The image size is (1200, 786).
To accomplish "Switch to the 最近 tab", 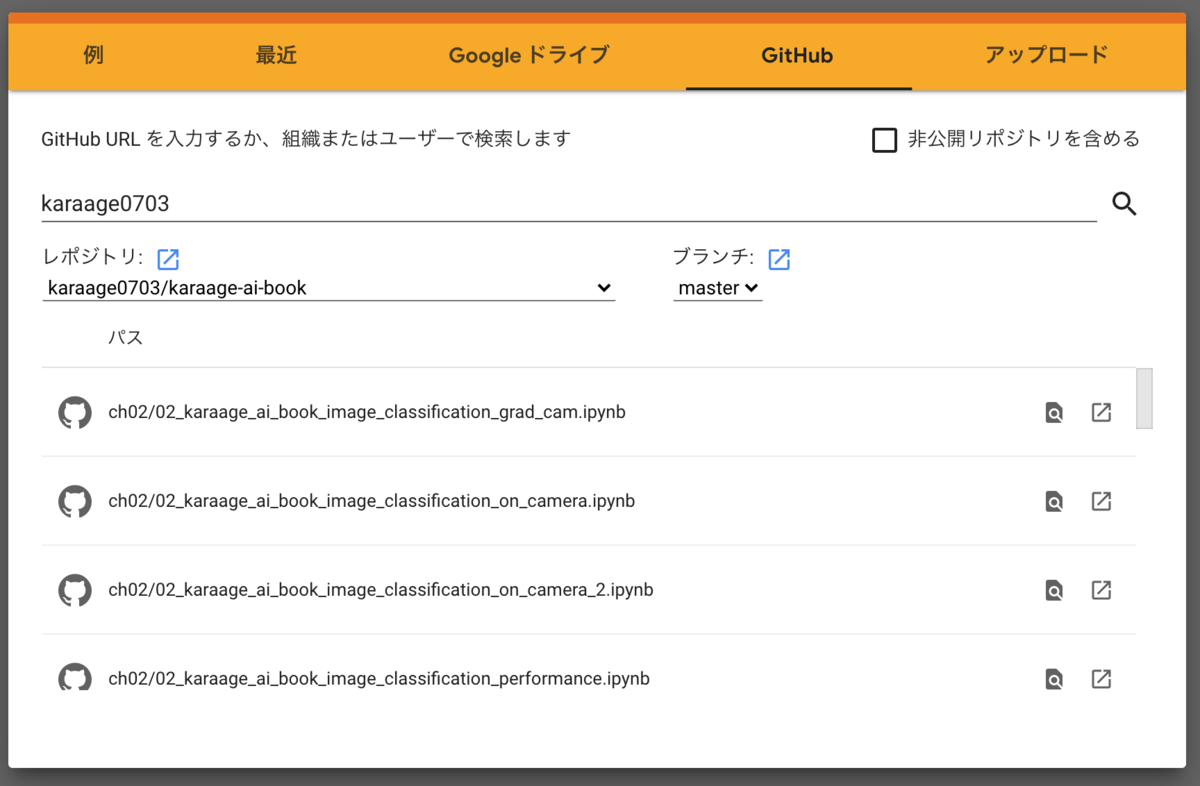I will click(276, 55).
